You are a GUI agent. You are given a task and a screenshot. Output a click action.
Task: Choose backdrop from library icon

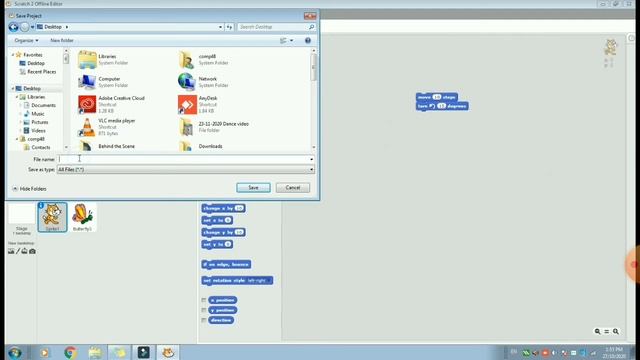(x=11, y=251)
